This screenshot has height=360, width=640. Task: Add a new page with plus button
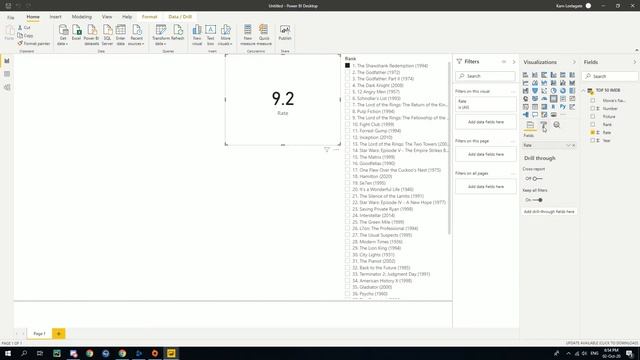click(x=58, y=333)
